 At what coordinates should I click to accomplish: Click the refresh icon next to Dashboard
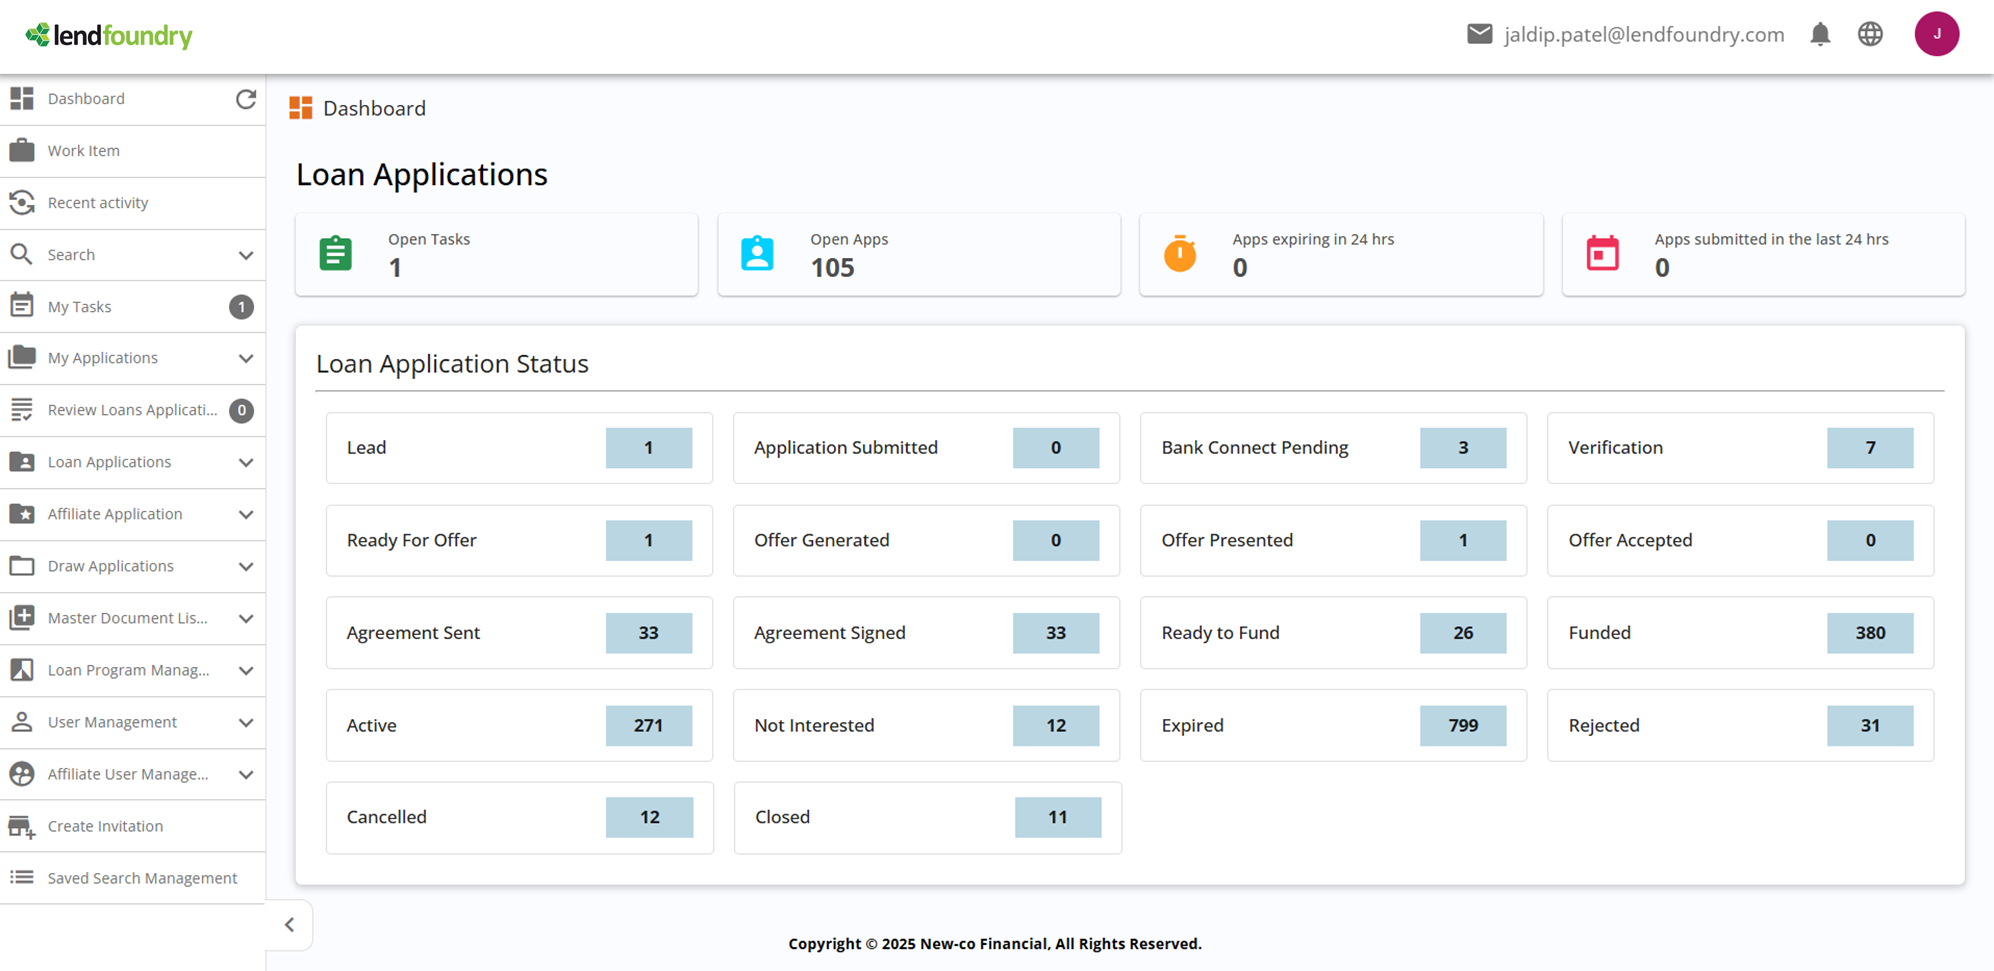(x=246, y=99)
